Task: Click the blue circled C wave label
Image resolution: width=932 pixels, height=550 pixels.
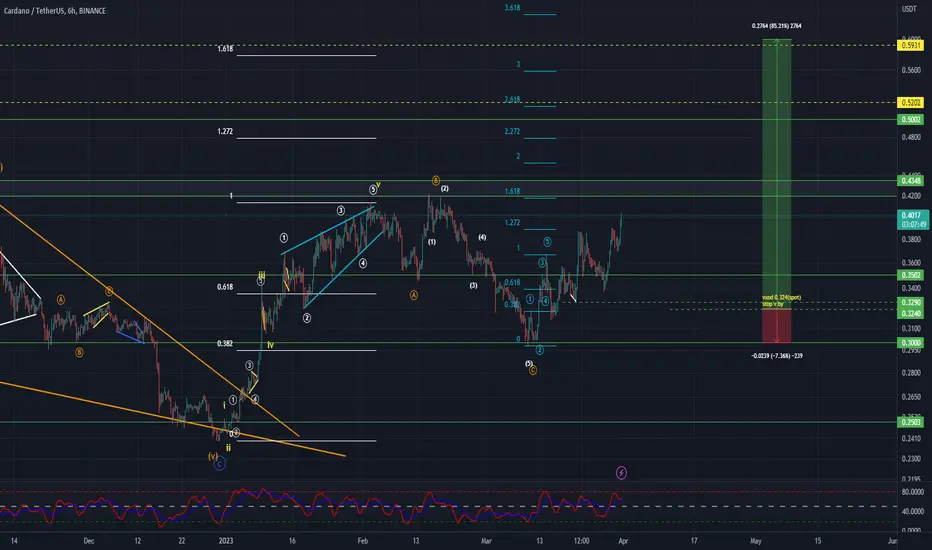Action: (219, 464)
